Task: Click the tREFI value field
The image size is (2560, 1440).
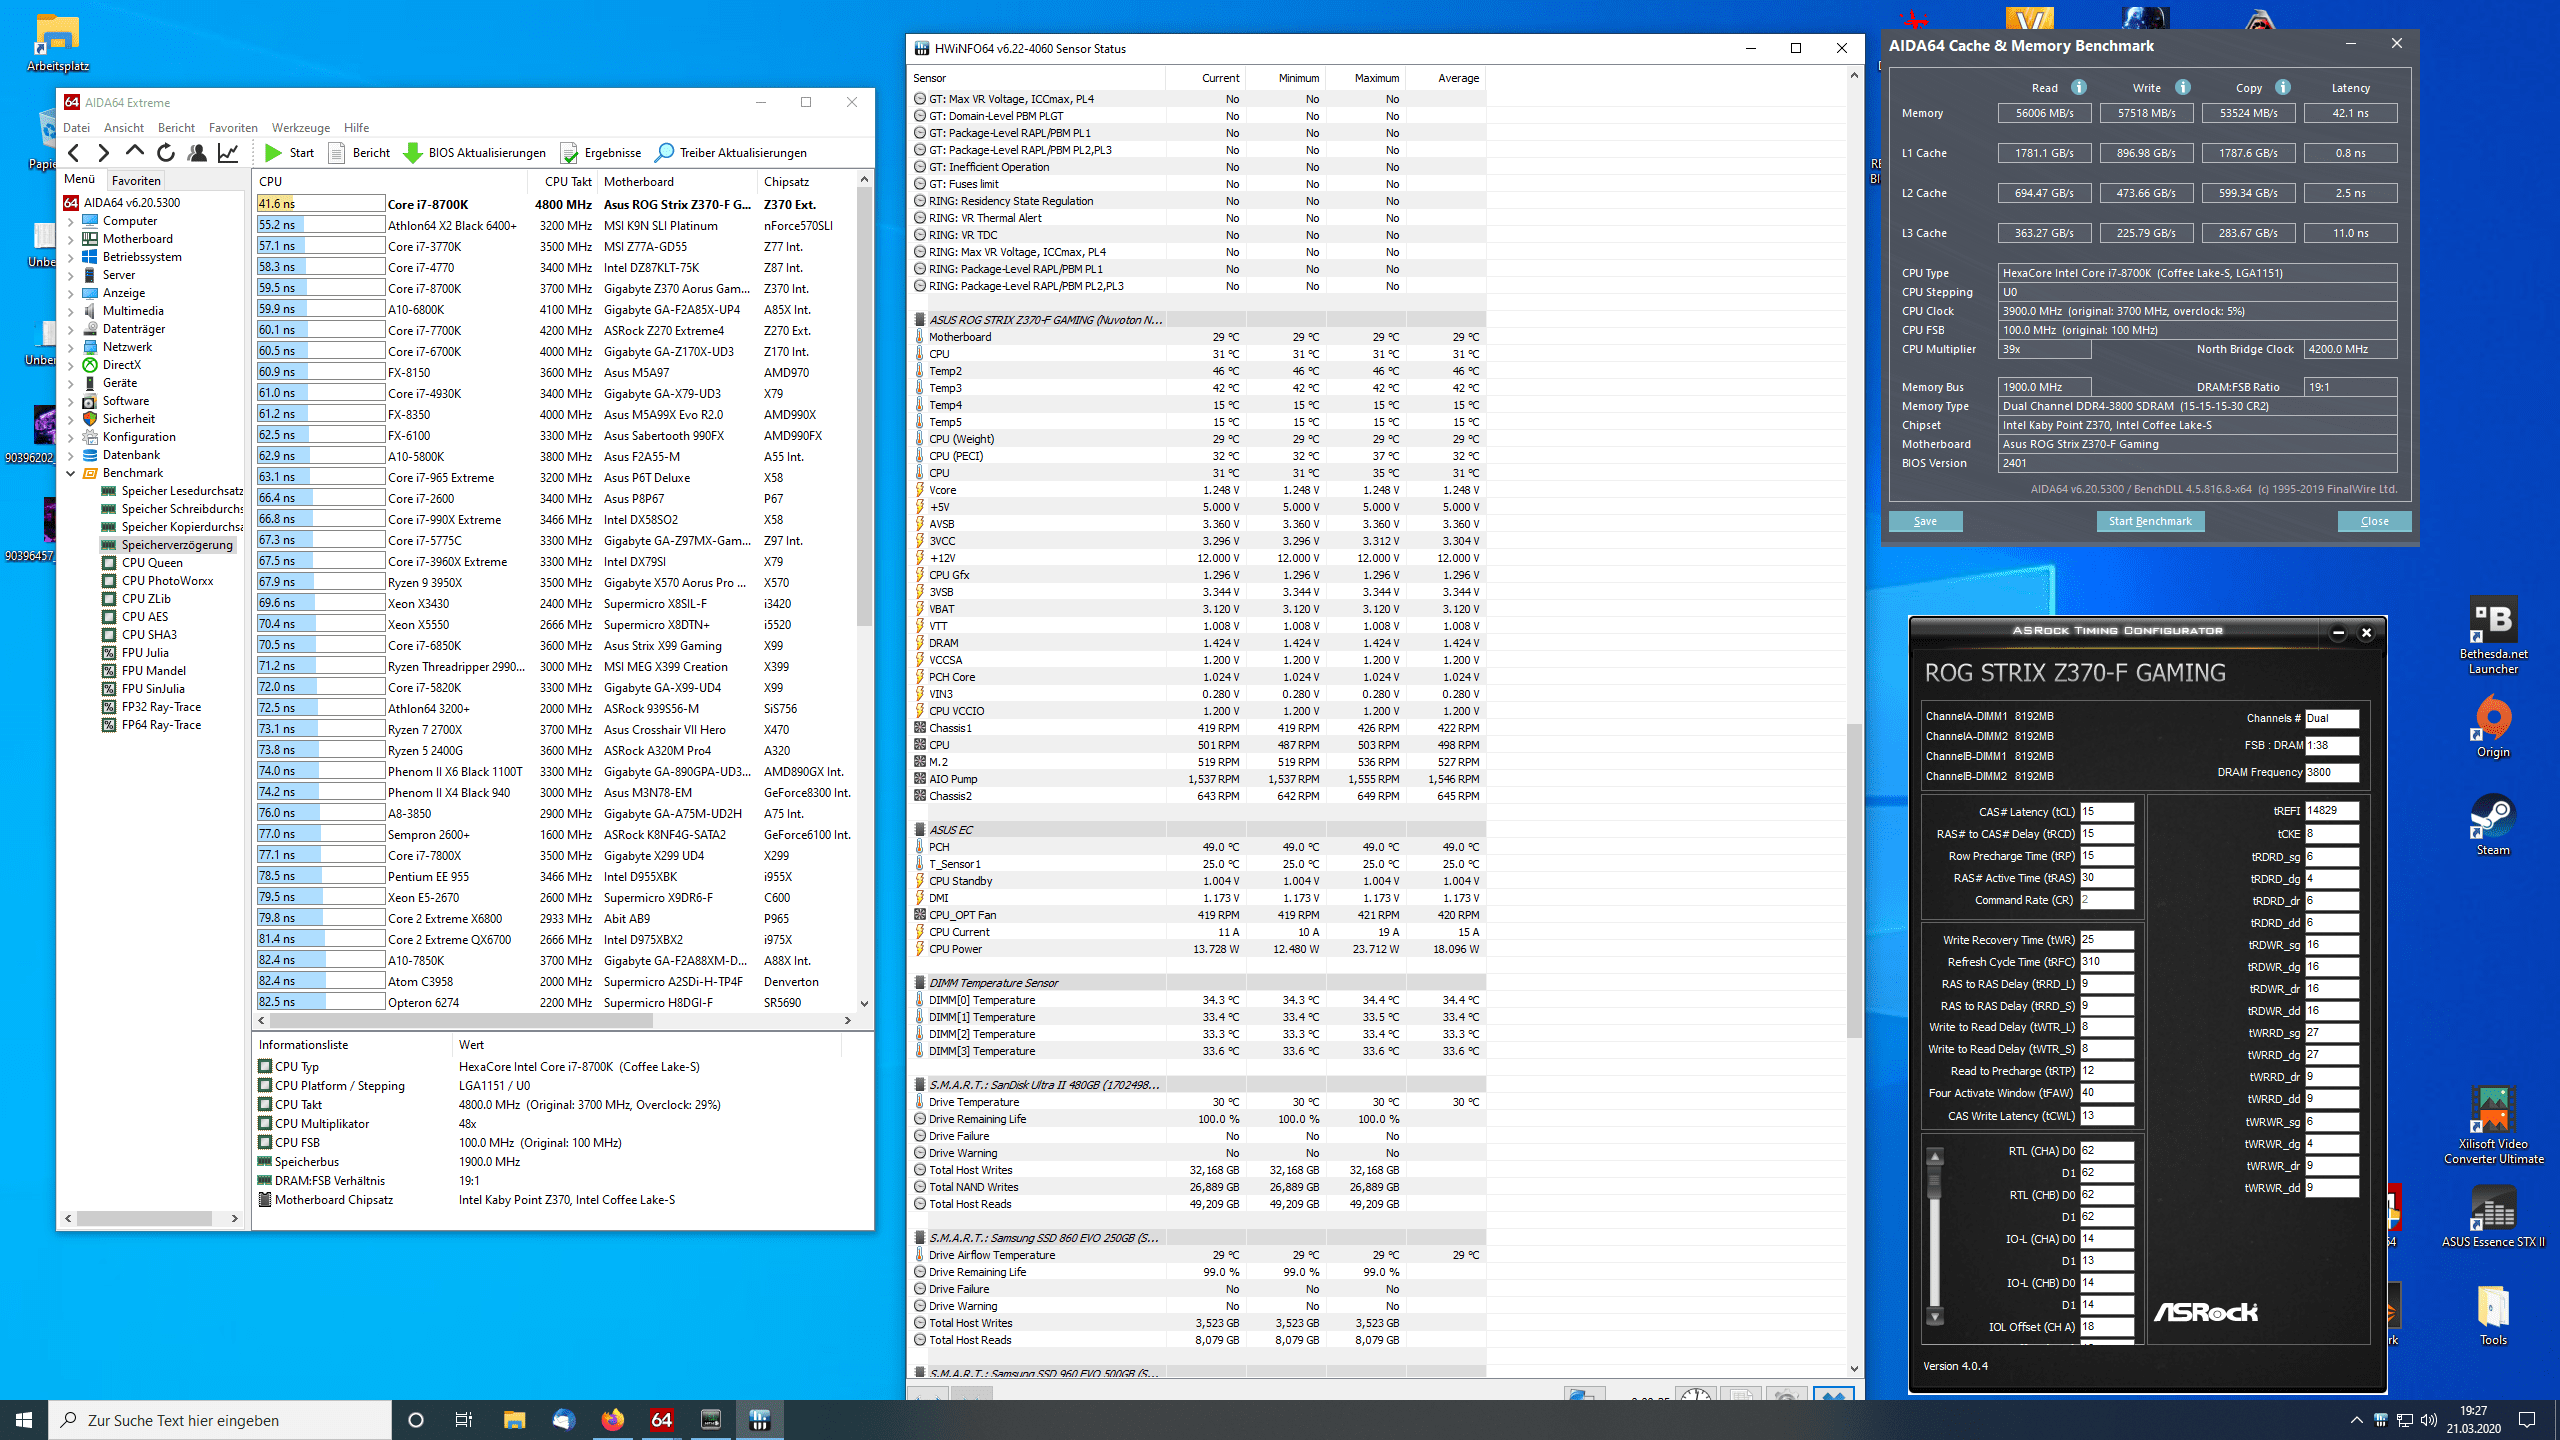Action: click(2332, 811)
